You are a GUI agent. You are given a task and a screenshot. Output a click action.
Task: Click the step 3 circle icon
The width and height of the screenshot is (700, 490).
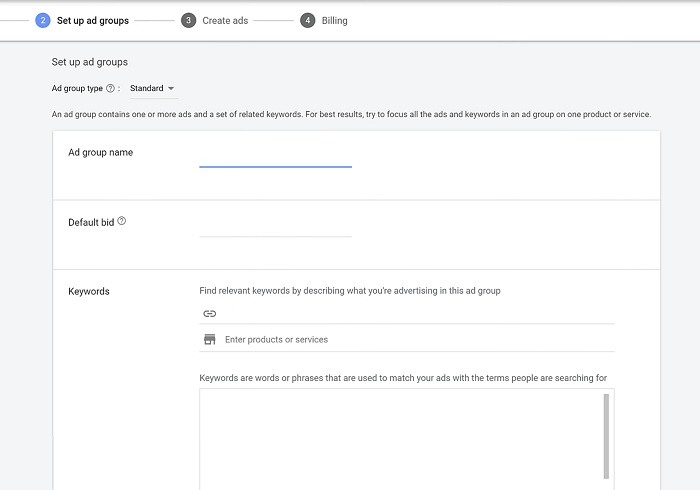pyautogui.click(x=188, y=21)
